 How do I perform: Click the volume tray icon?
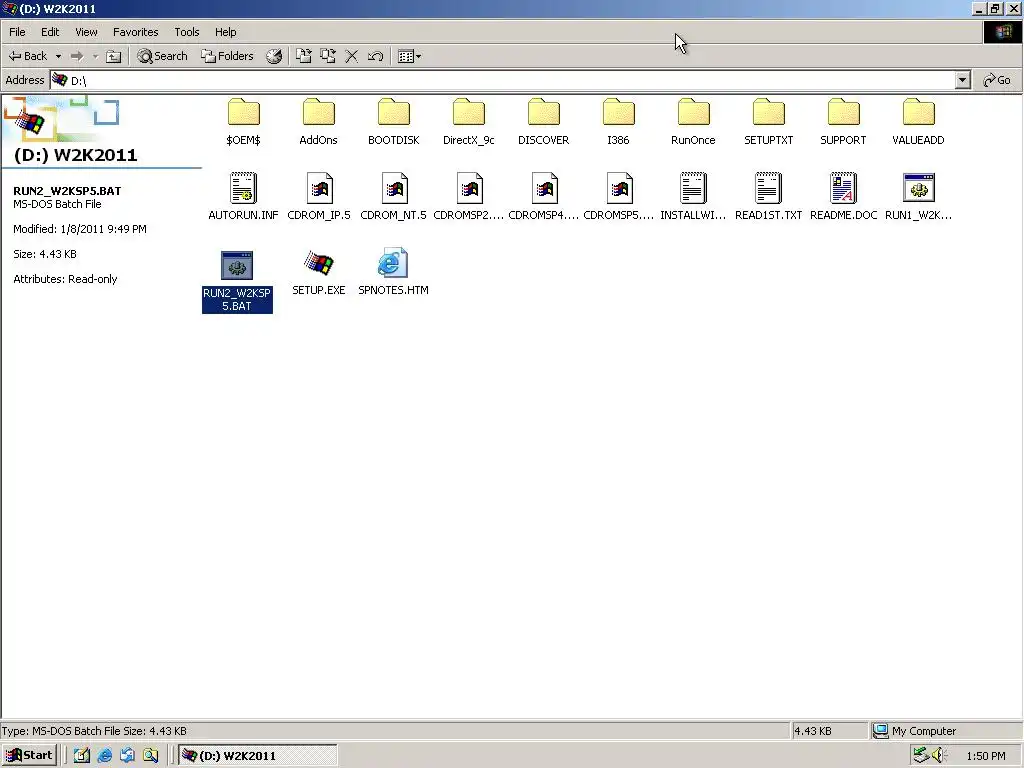(939, 756)
